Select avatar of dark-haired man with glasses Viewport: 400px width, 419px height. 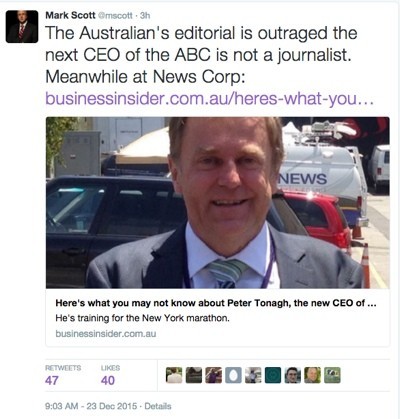pos(293,375)
